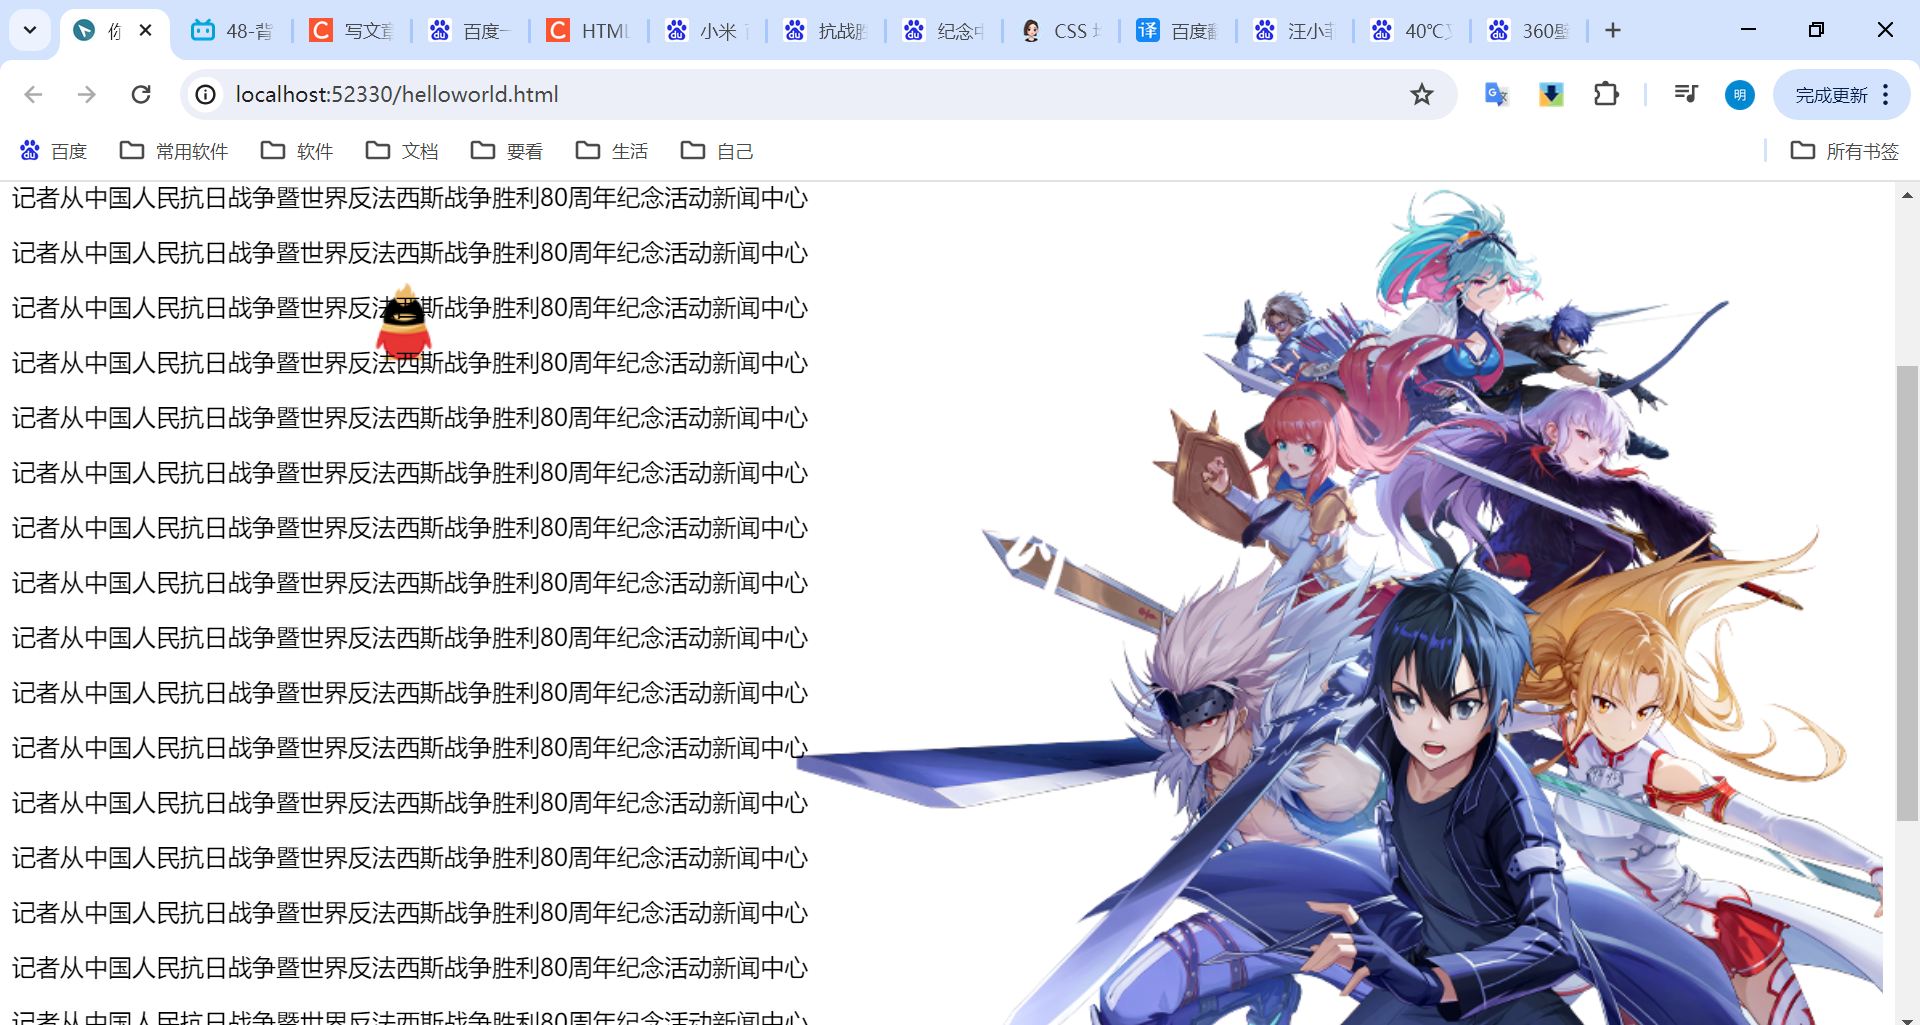Screen dimensions: 1920x1025
Task: Minimize the browser window
Action: click(1748, 30)
